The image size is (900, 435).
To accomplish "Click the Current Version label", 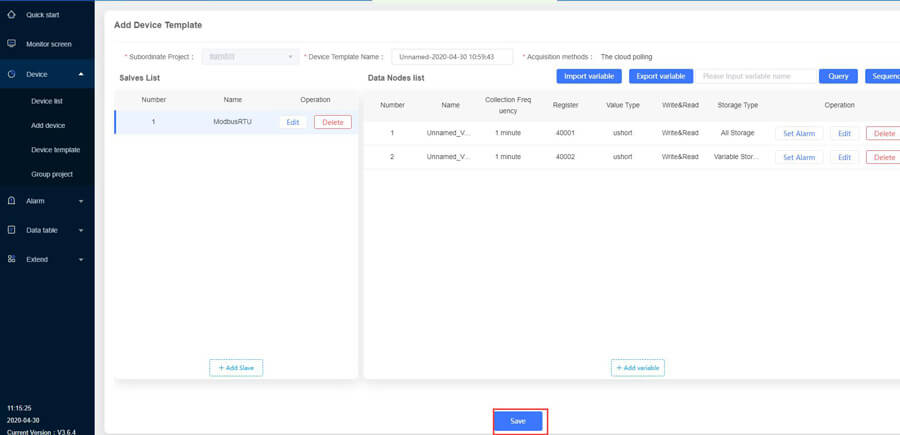I will [x=41, y=432].
